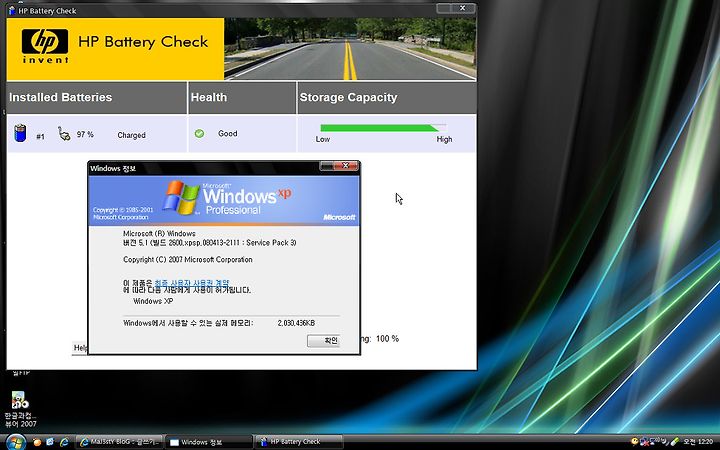Click the Help button in HP Battery Check

80,348
